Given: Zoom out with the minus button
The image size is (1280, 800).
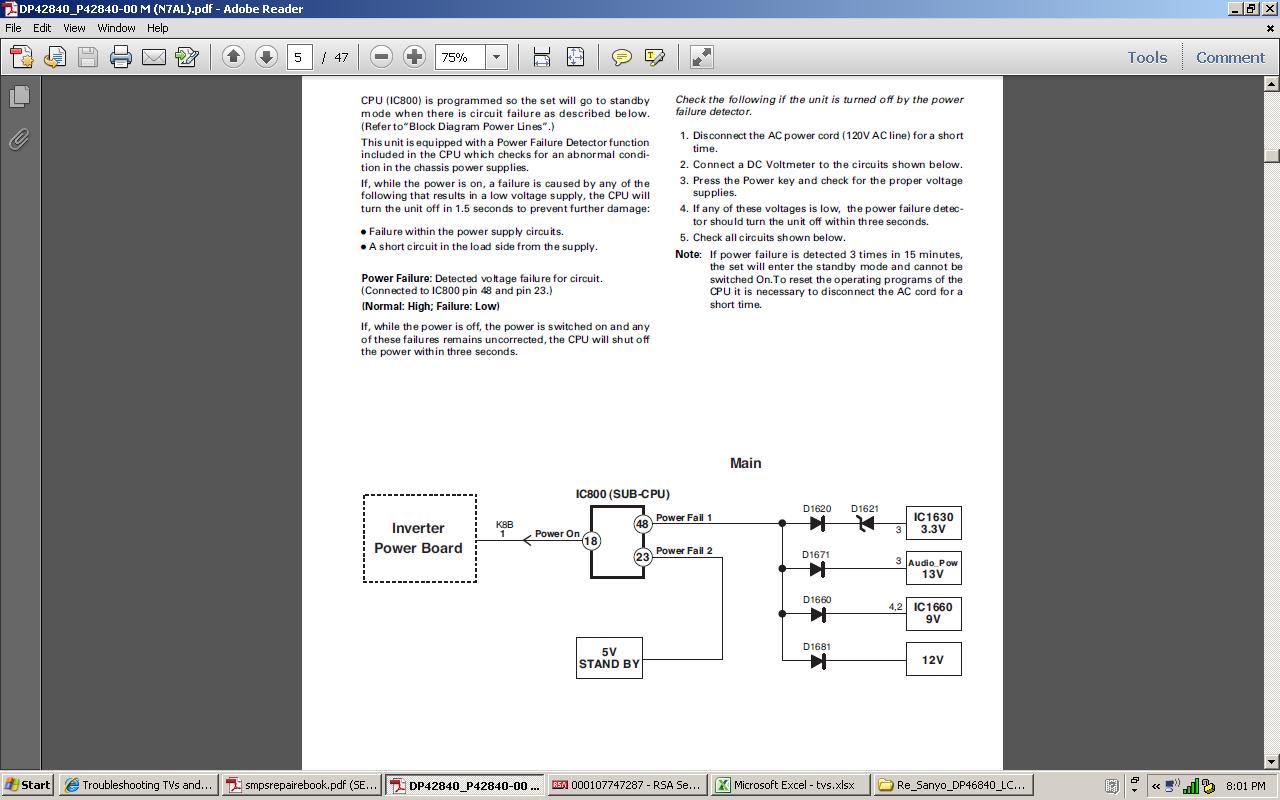Looking at the screenshot, I should (381, 57).
